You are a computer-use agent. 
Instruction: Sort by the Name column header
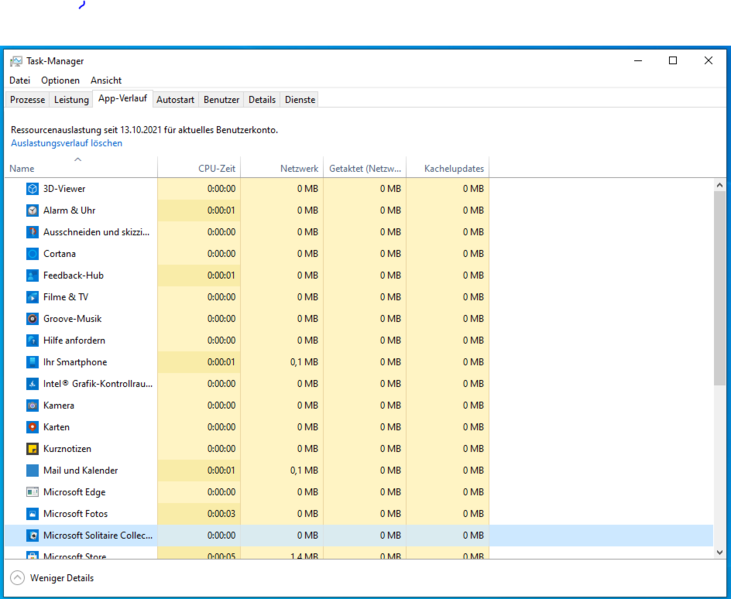pos(22,169)
